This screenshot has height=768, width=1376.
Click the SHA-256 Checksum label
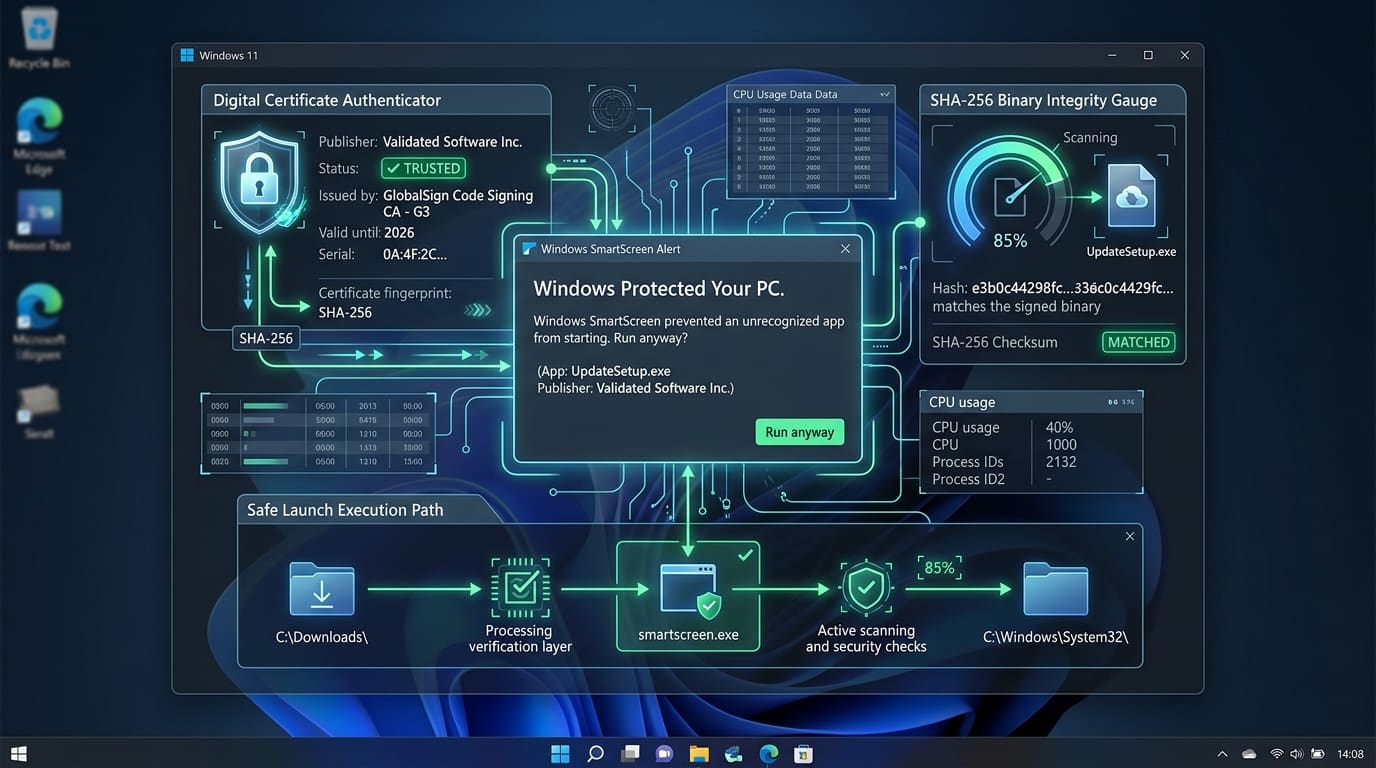994,342
